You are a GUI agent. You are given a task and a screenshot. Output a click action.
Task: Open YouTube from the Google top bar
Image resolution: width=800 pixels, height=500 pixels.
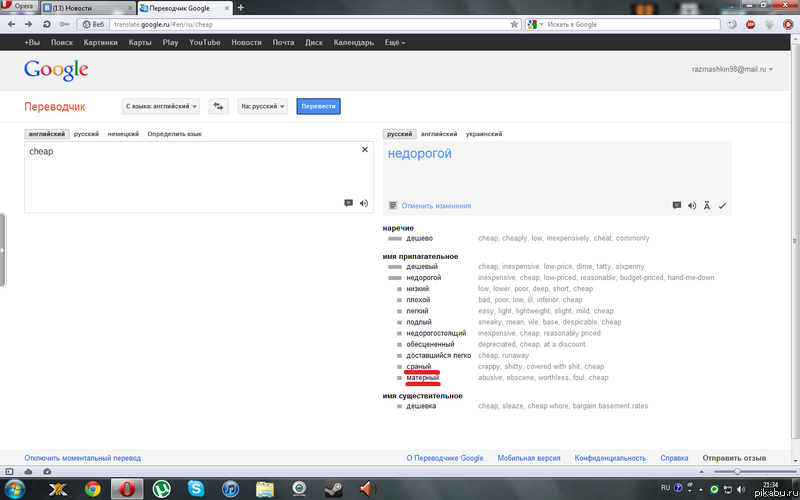click(x=205, y=43)
